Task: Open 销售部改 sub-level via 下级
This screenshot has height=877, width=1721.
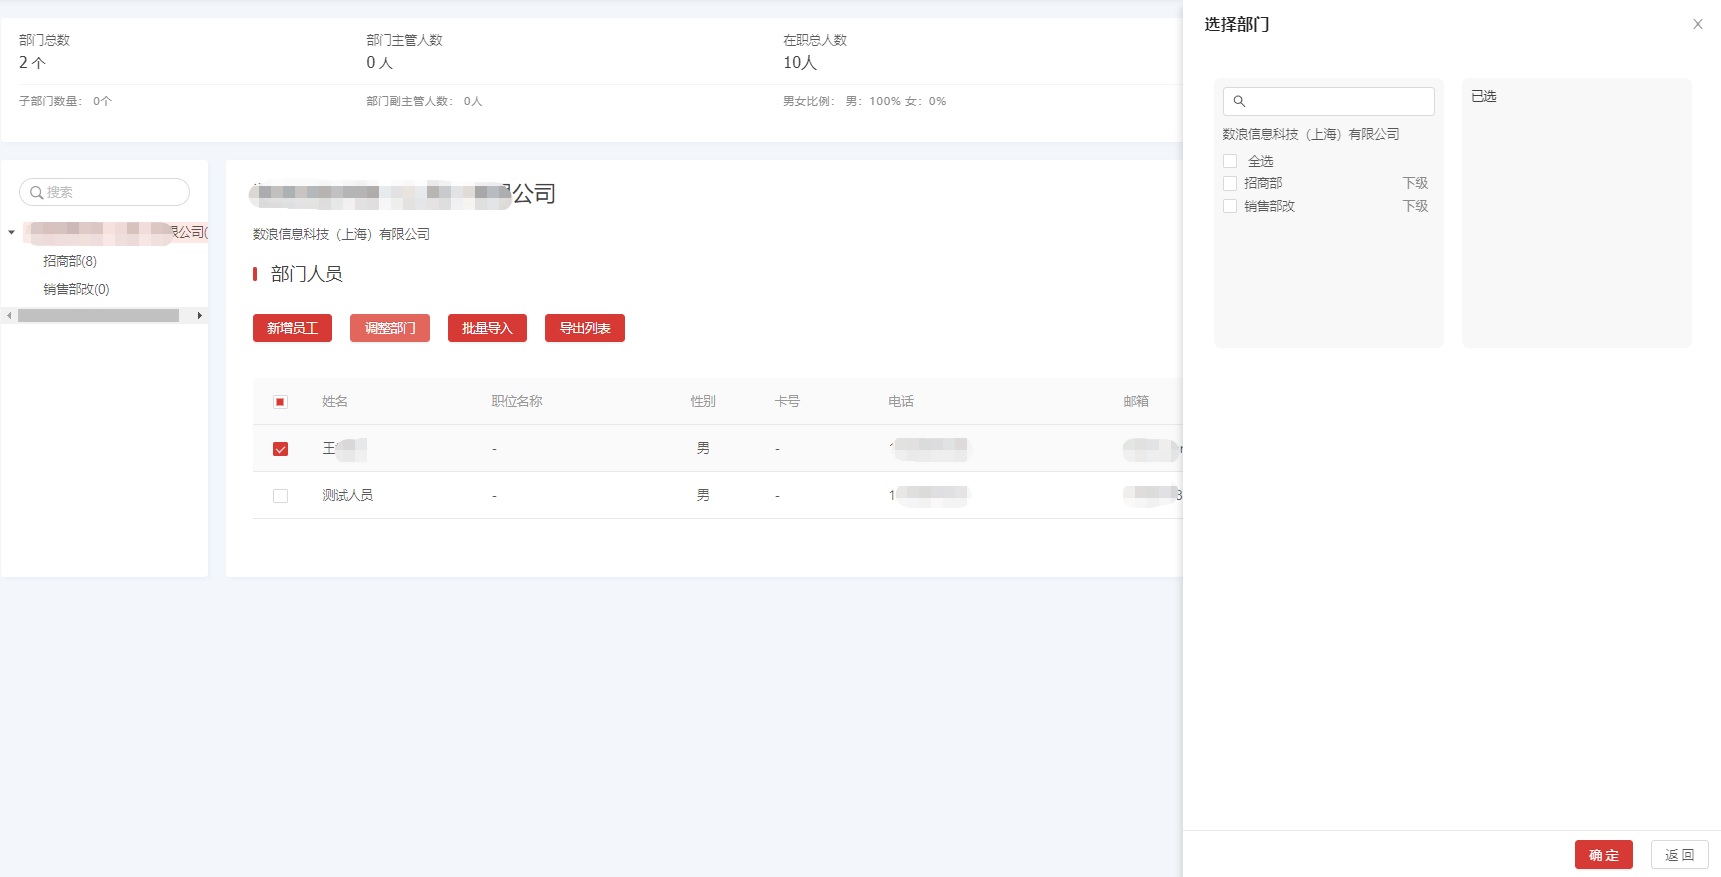Action: tap(1414, 206)
